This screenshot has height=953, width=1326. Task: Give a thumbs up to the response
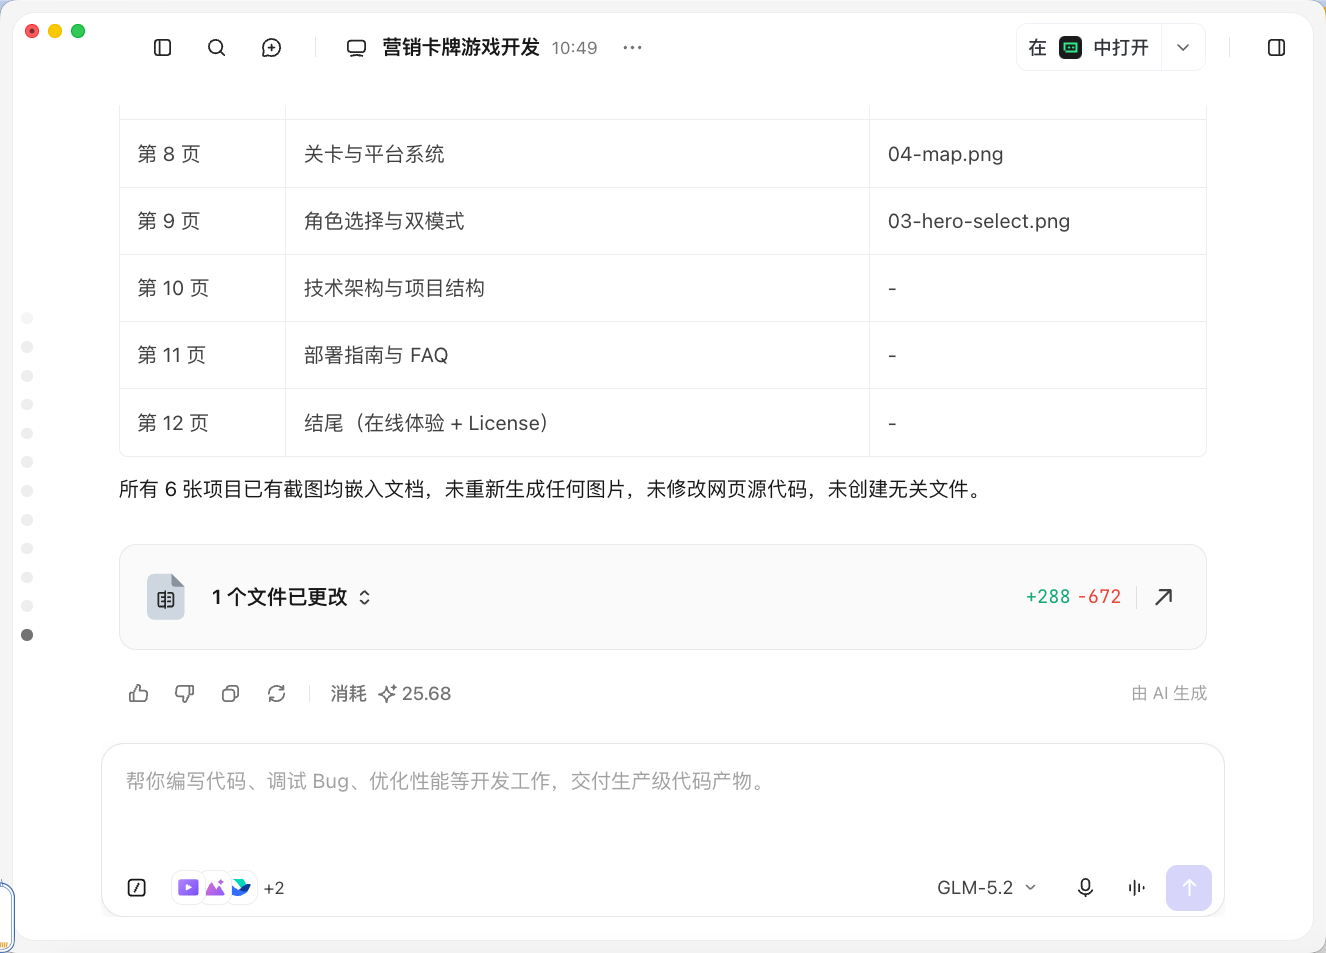tap(139, 694)
